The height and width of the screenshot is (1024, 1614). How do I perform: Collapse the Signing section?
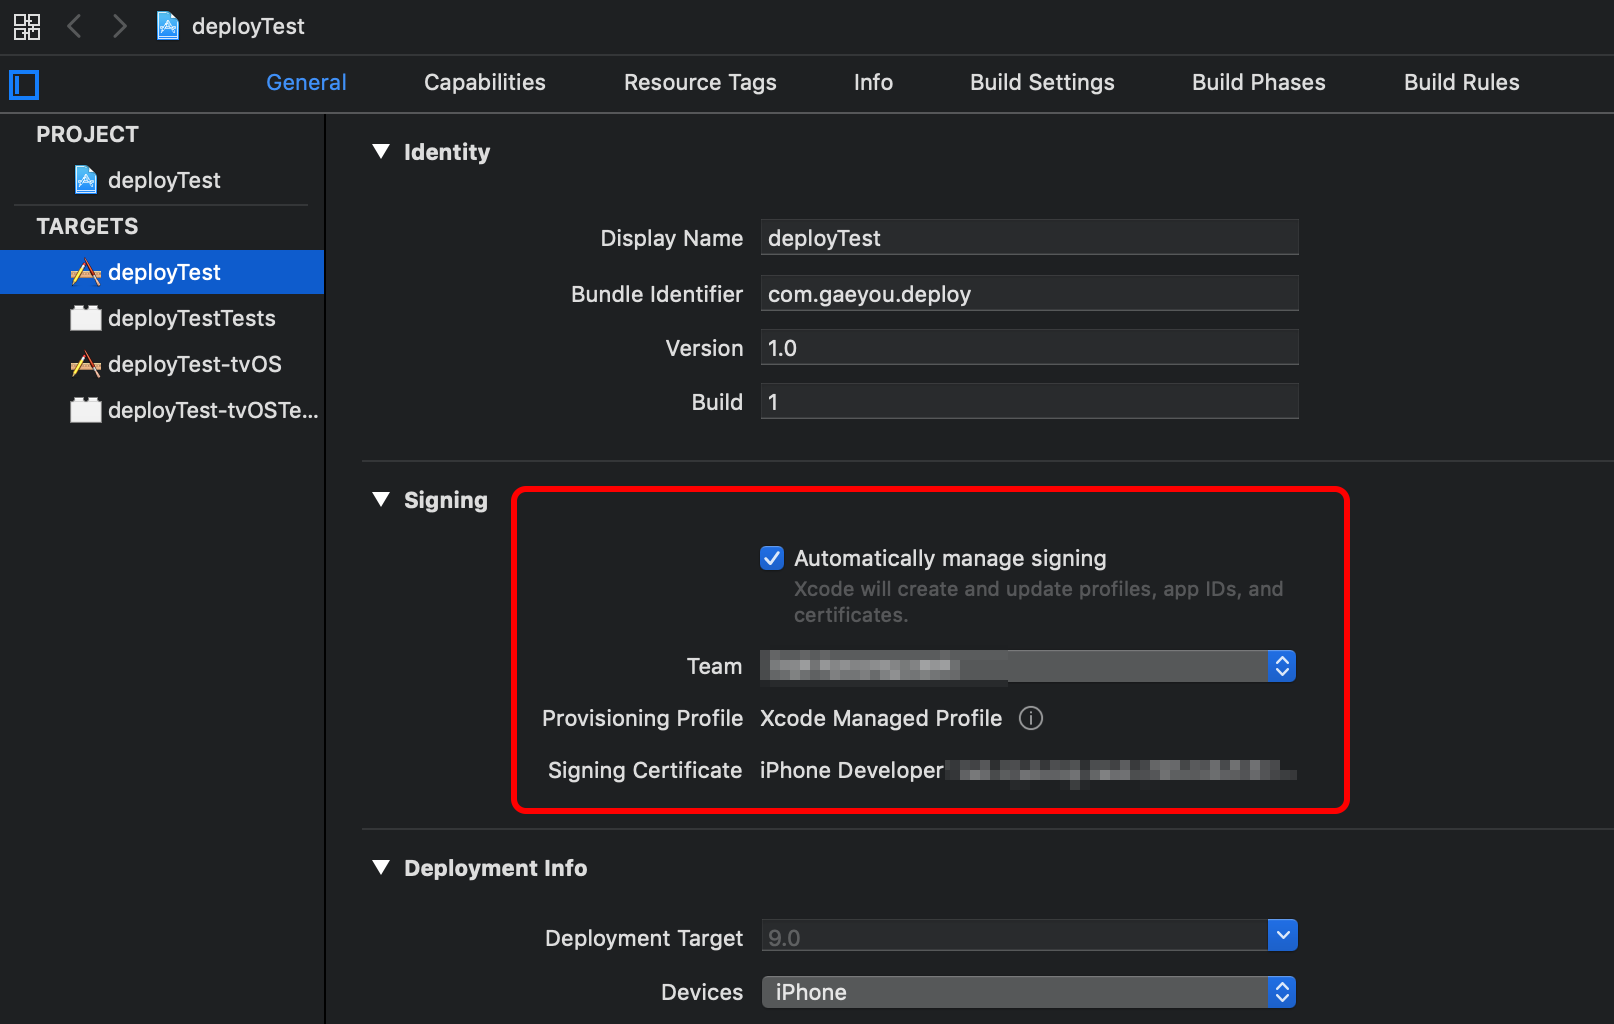381,499
